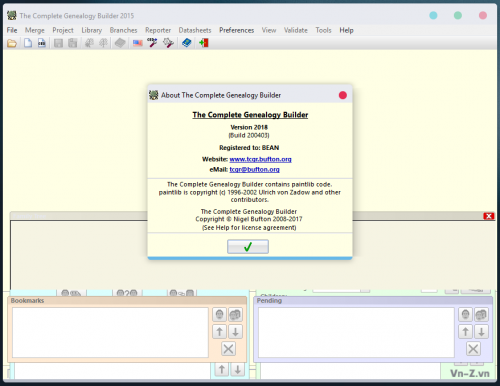Click the grey book library toolbar icon
The height and width of the screenshot is (386, 500).
click(120, 43)
